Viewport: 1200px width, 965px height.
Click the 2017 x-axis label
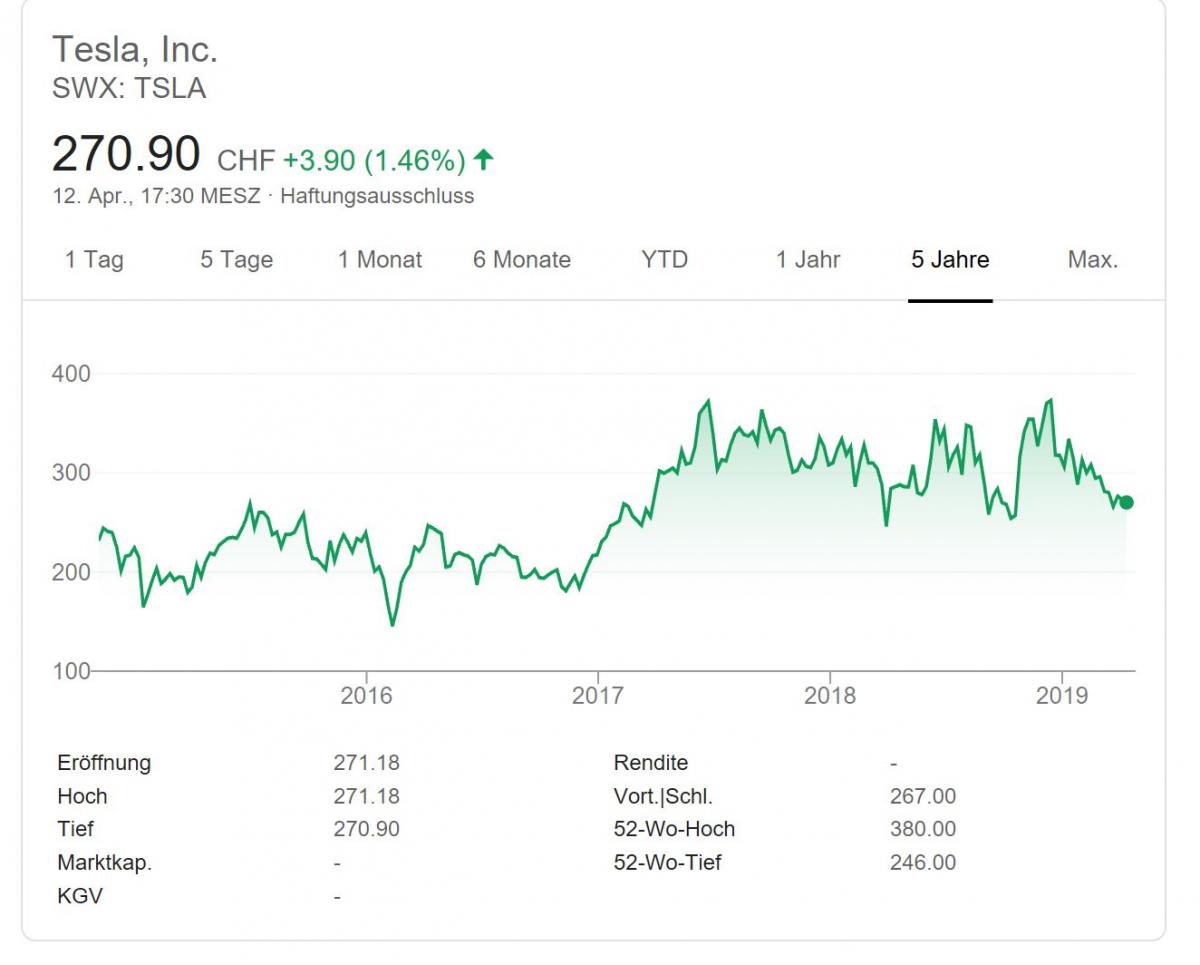pos(598,696)
